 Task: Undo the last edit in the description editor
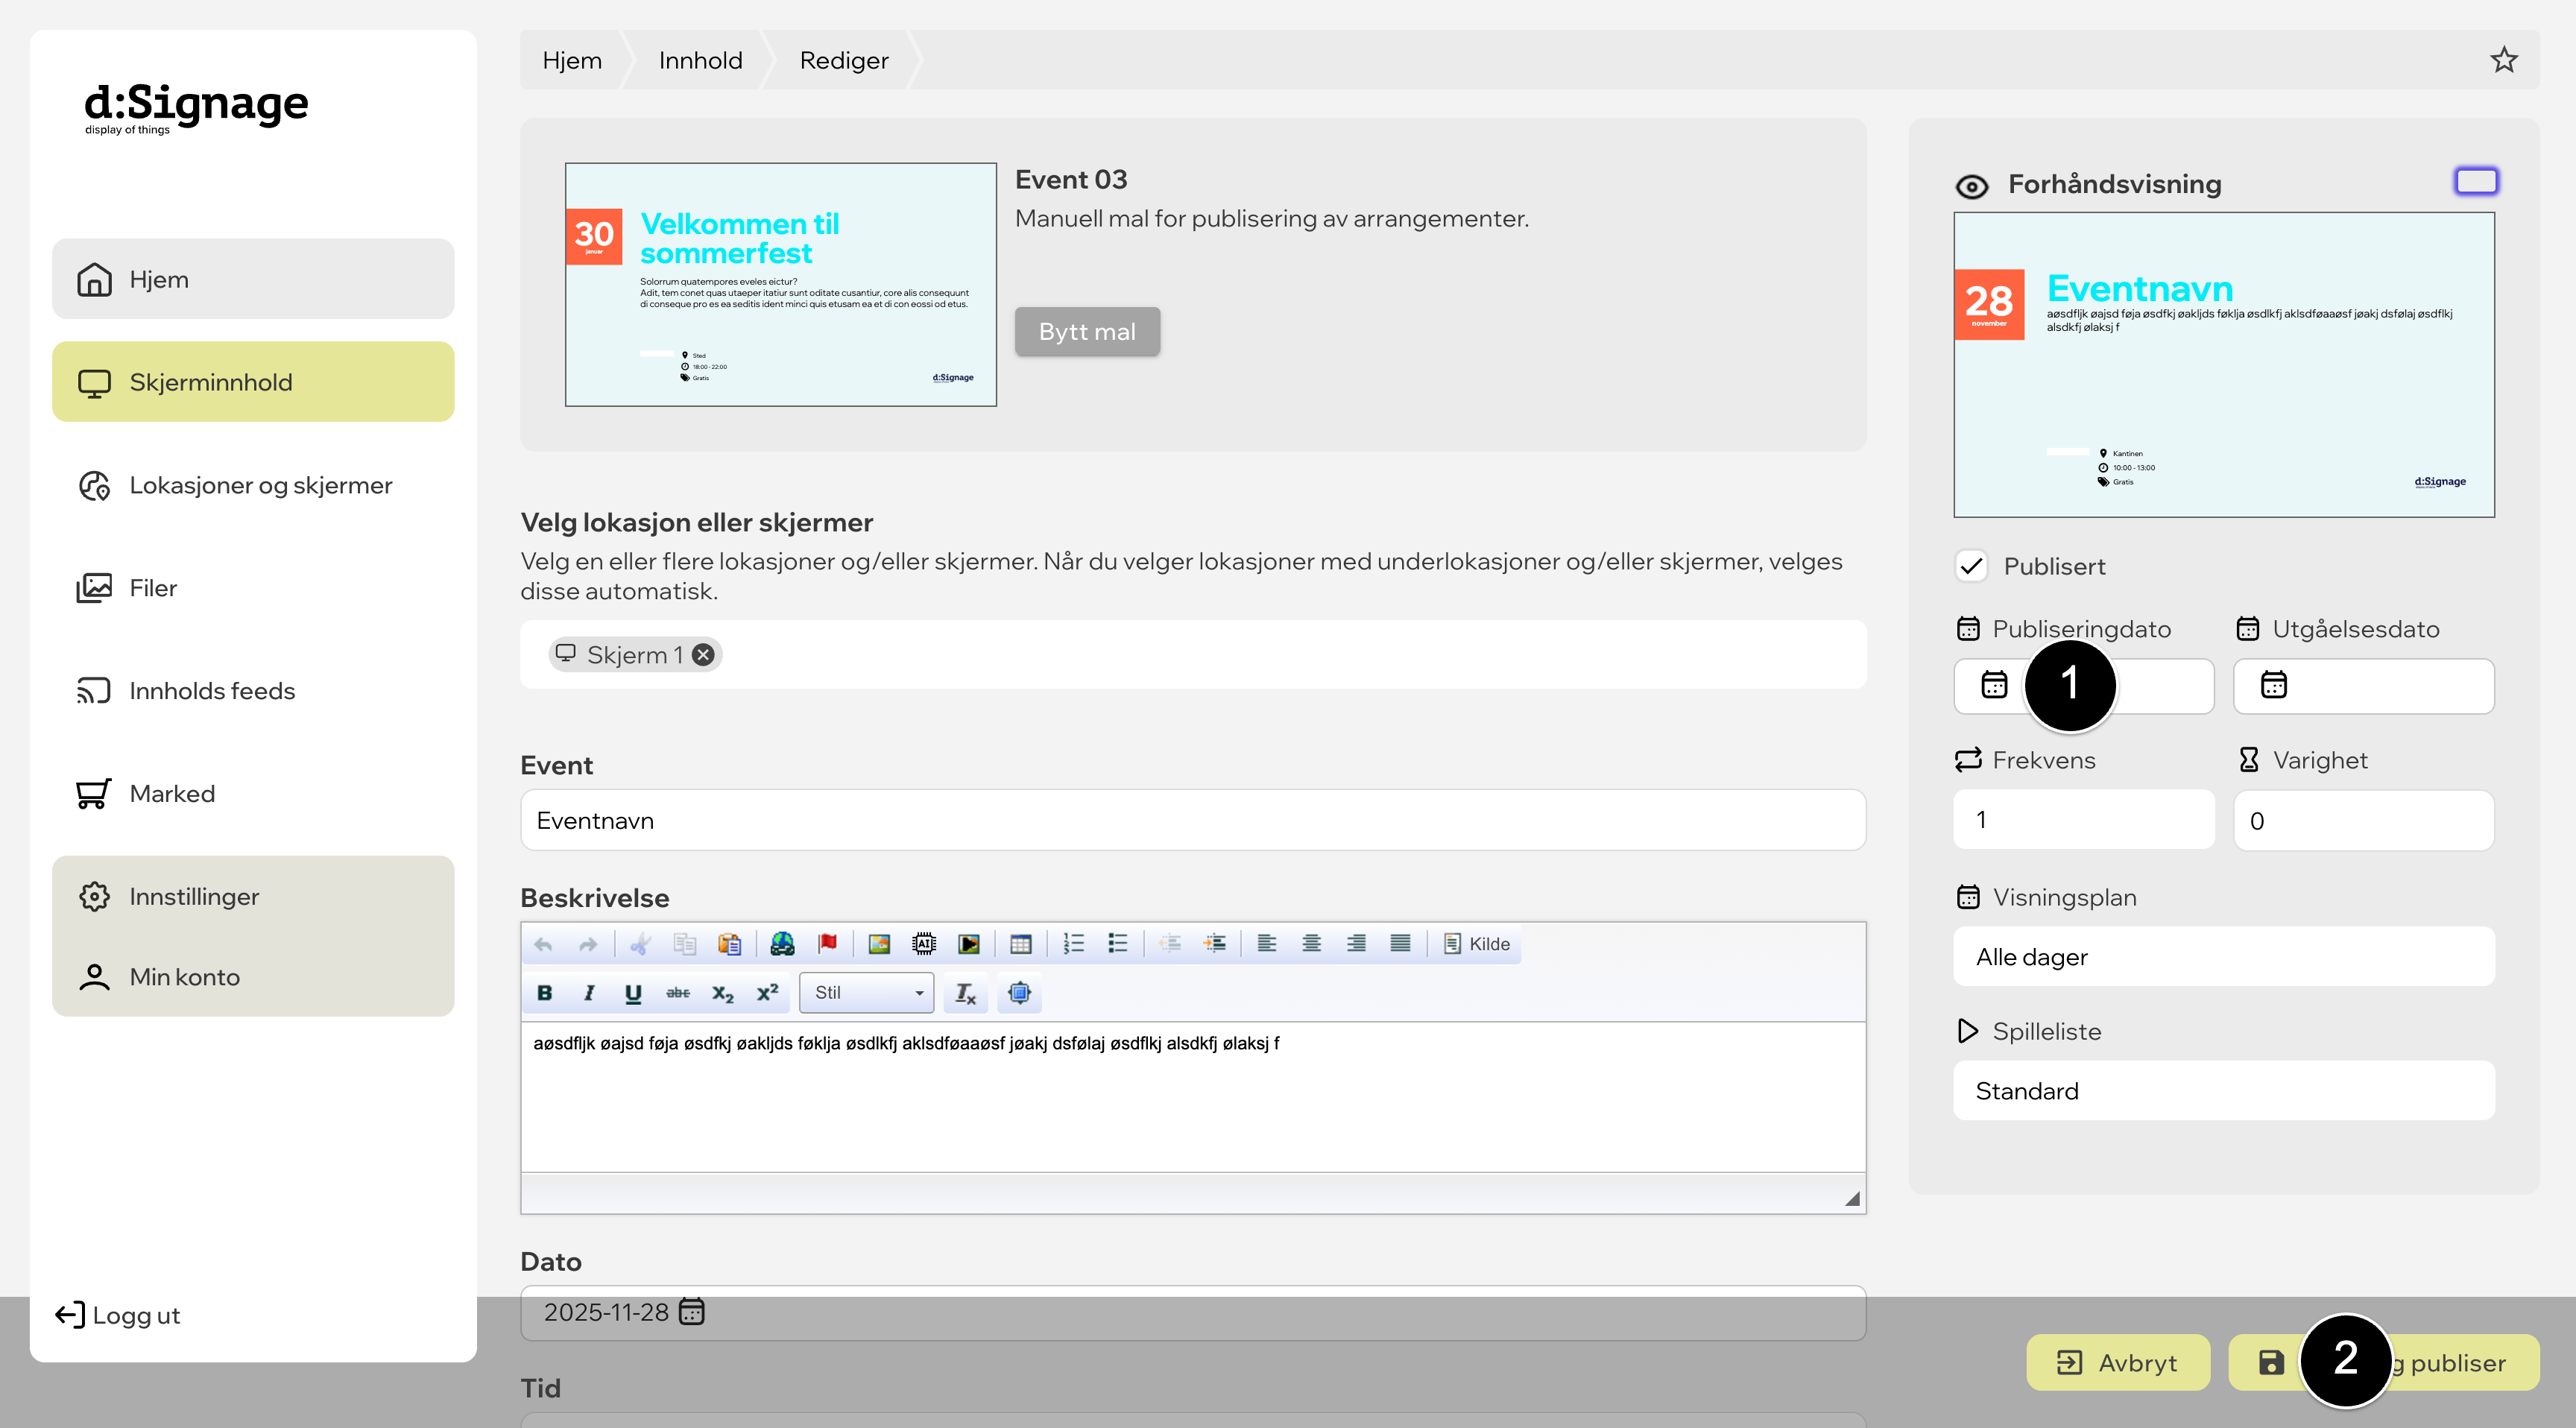pyautogui.click(x=543, y=944)
